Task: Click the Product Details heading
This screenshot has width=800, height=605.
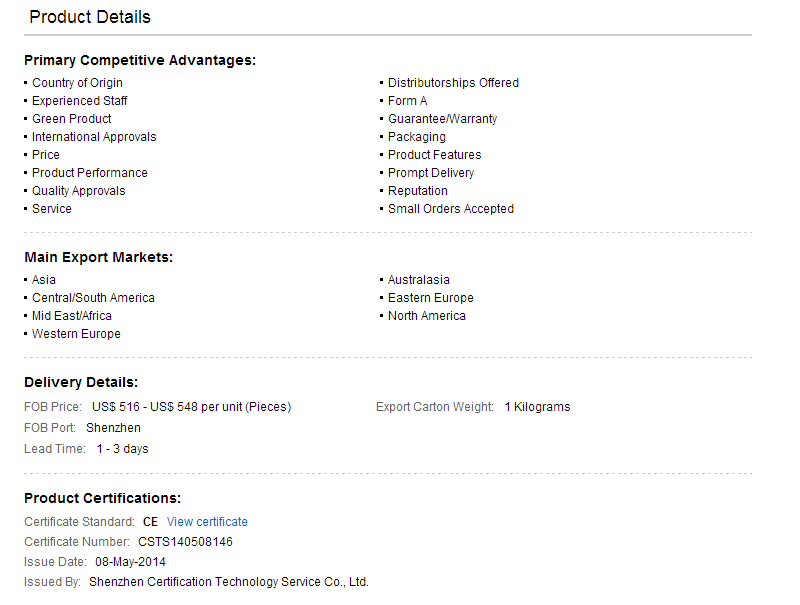Action: (x=90, y=17)
